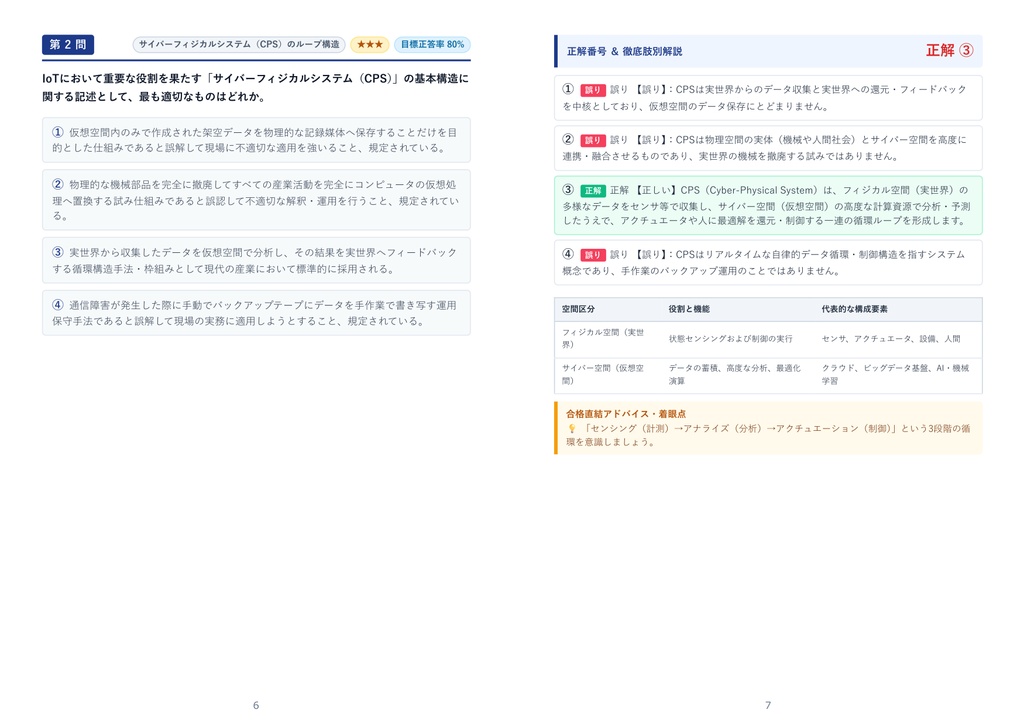Click the サイバーフィジカルシステム(CPS)のループ構造 topic tag

coord(239,44)
